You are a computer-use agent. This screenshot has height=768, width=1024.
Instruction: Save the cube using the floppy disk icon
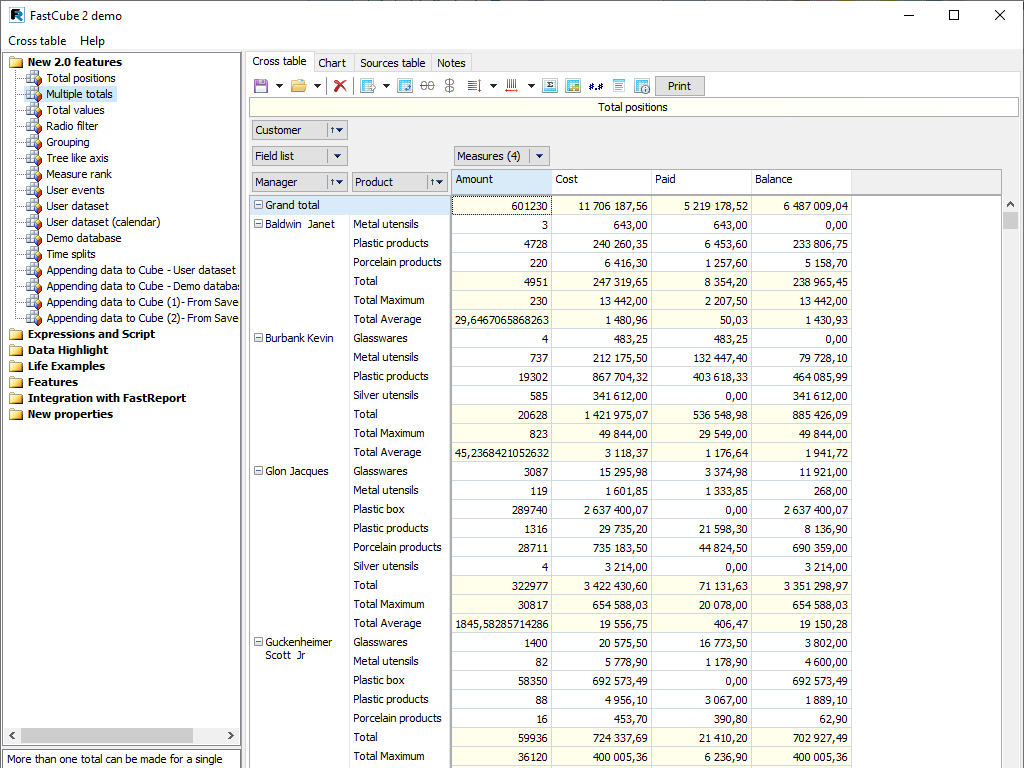(260, 85)
